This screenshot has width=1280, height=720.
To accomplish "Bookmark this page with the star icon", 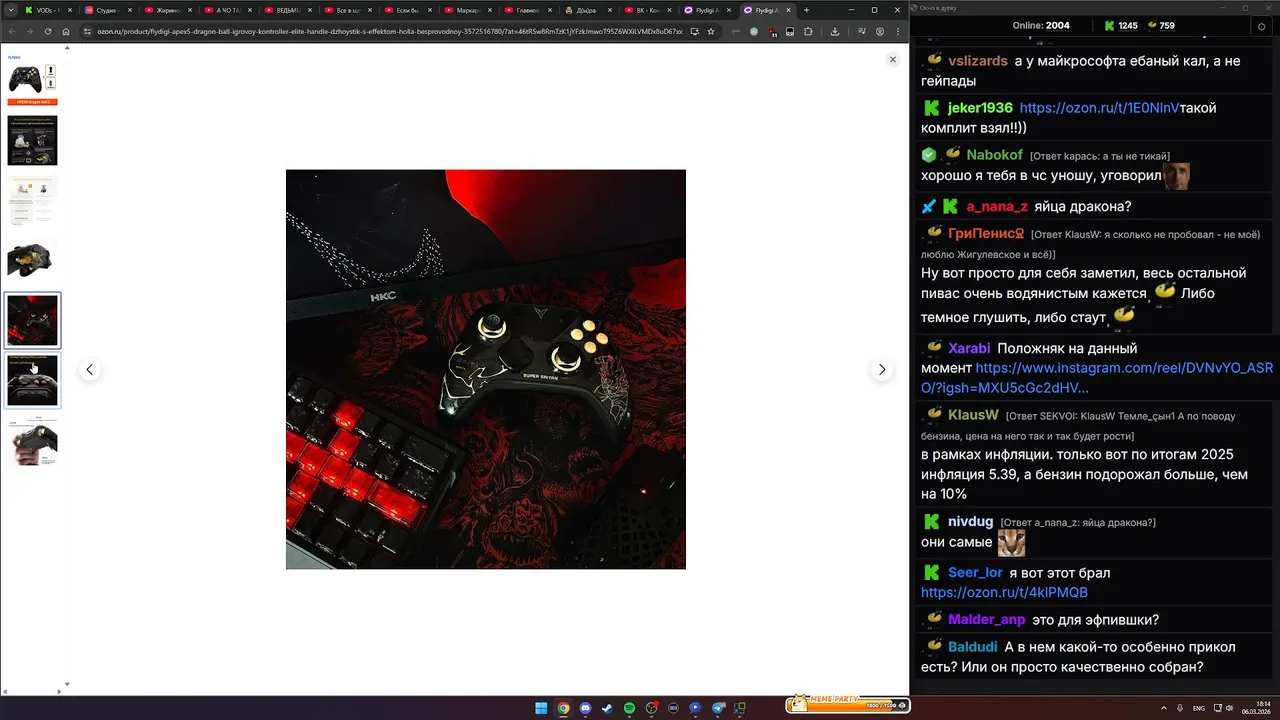I will point(711,31).
